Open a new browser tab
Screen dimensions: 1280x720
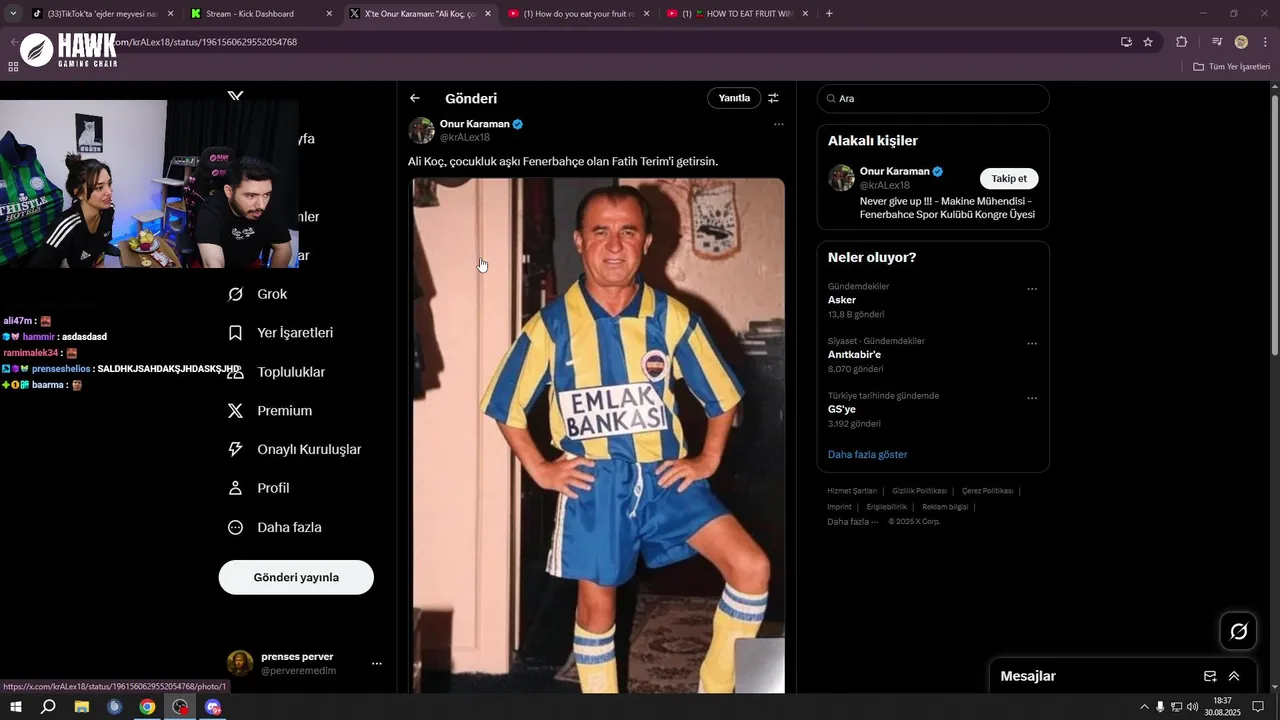click(829, 14)
